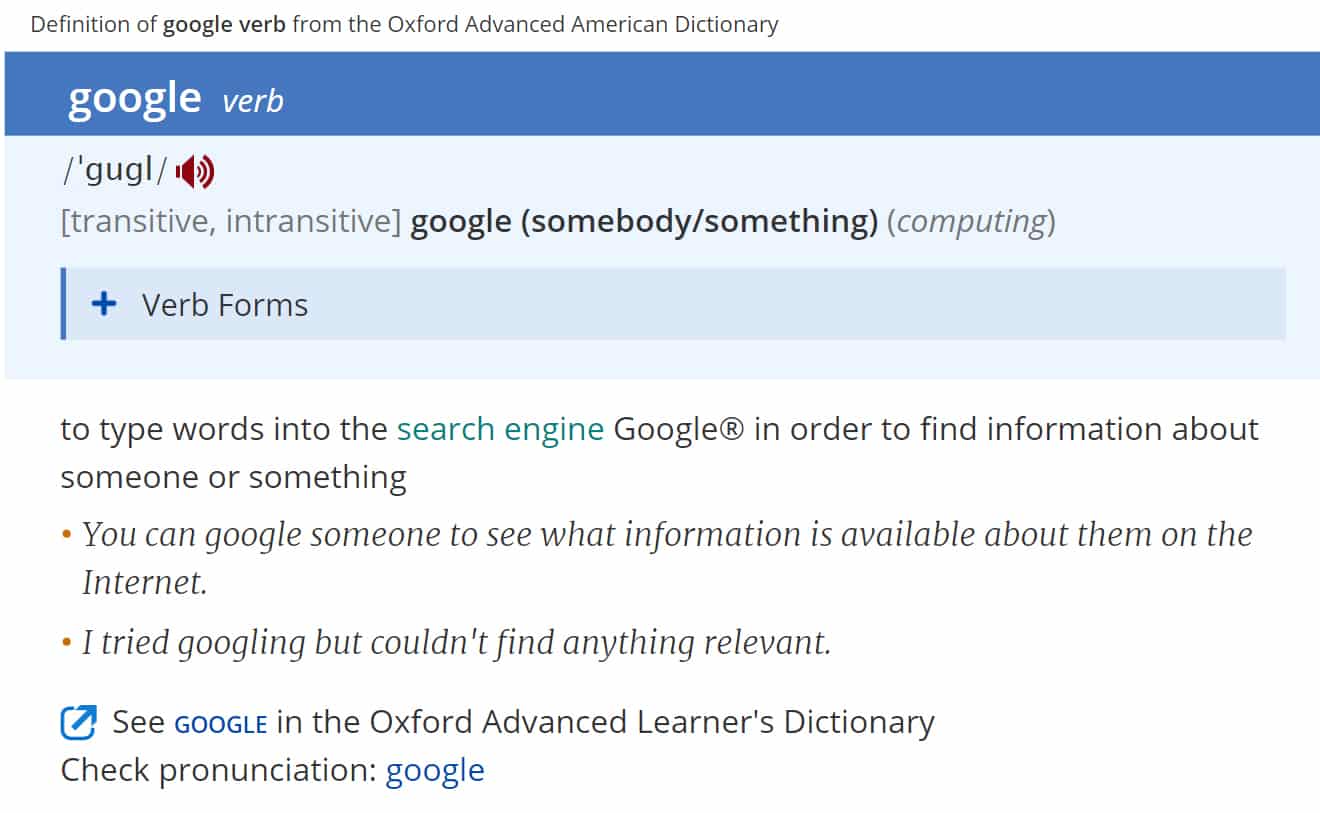
Task: Follow the GOOGLE link to Learner's Dictionary
Action: tap(220, 723)
